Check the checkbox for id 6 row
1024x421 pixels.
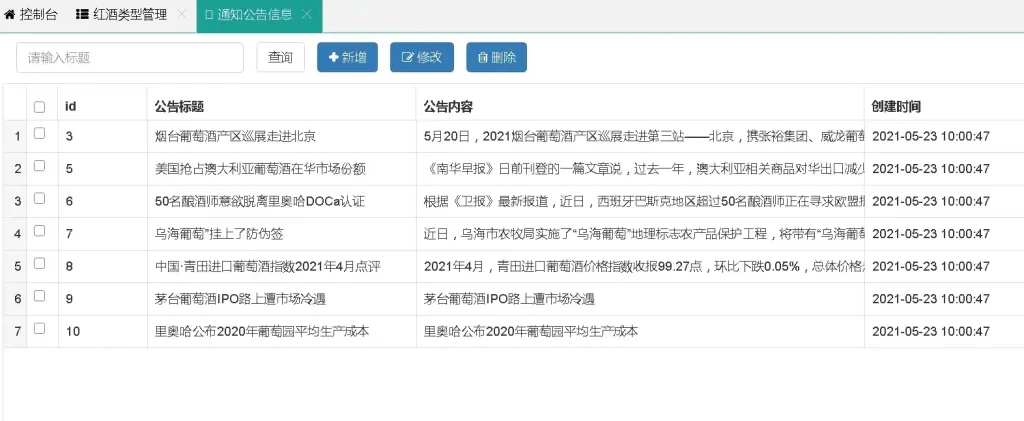tap(40, 198)
